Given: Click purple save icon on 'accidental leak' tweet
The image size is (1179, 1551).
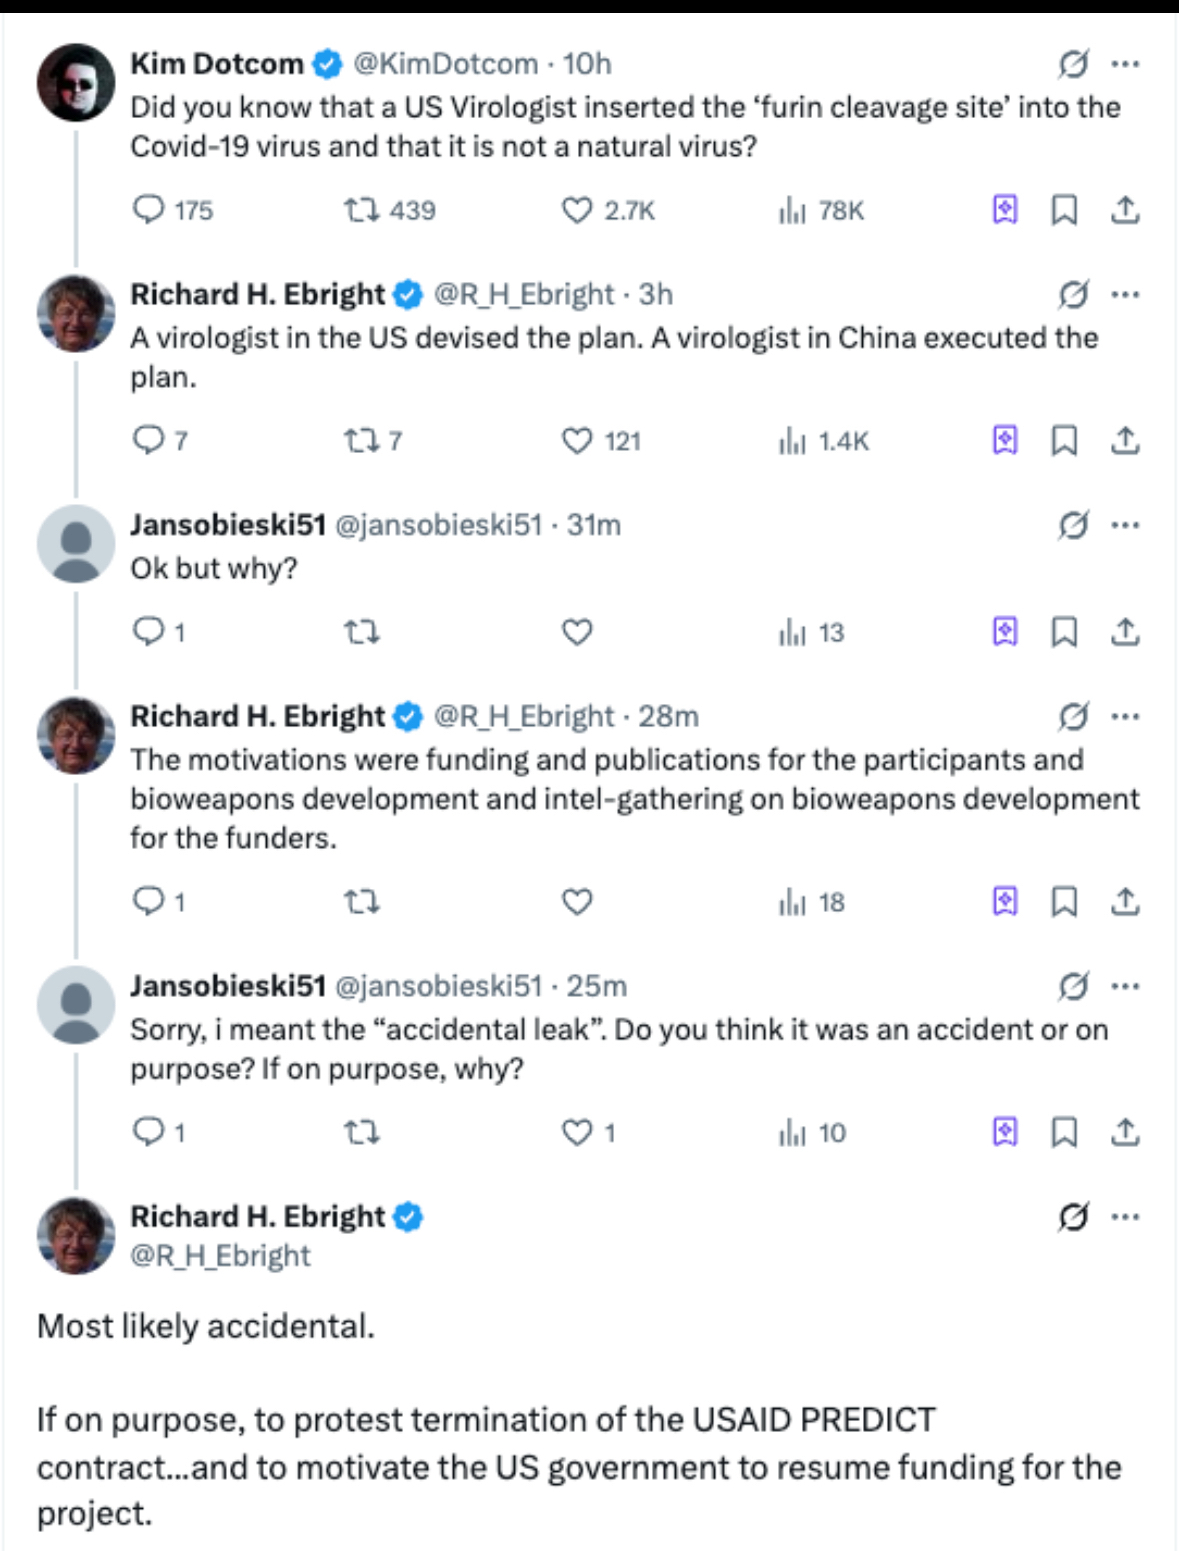Looking at the screenshot, I should (1004, 1132).
